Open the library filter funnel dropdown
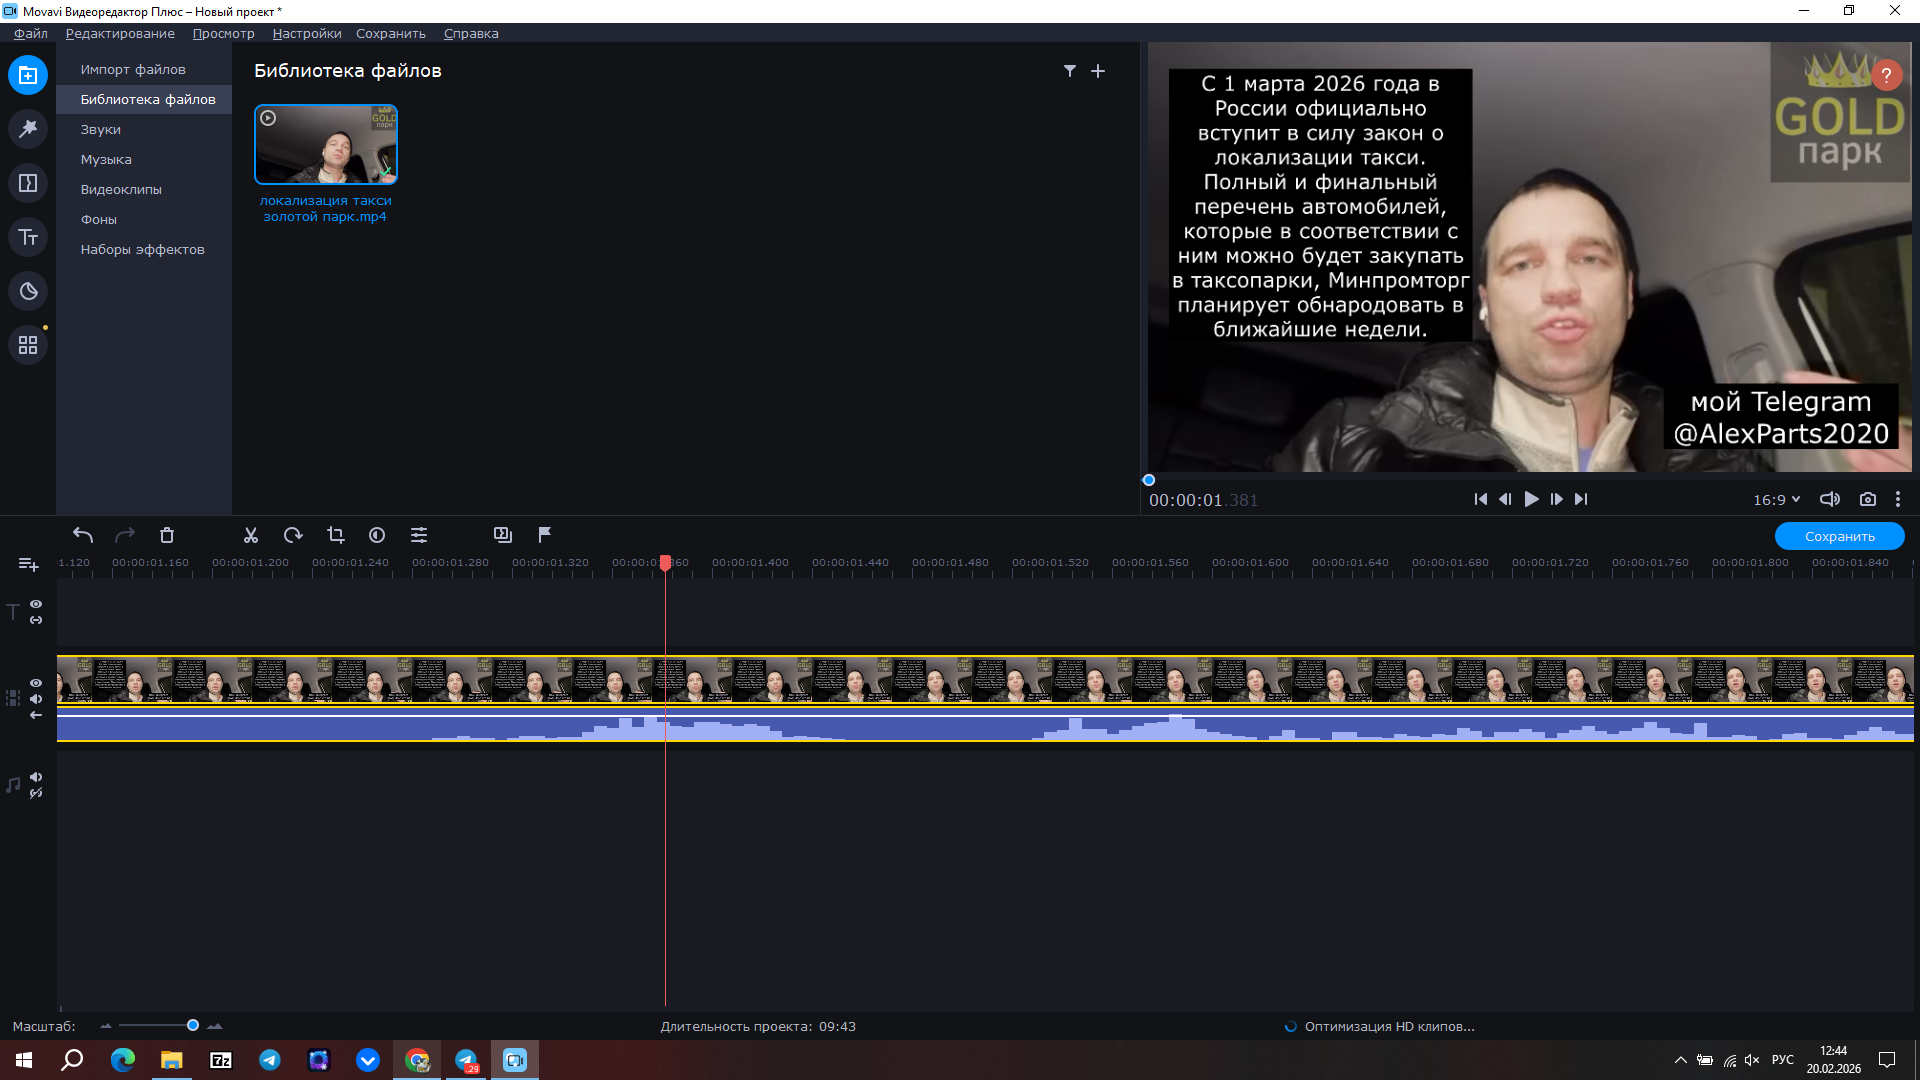The height and width of the screenshot is (1080, 1920). (1069, 71)
